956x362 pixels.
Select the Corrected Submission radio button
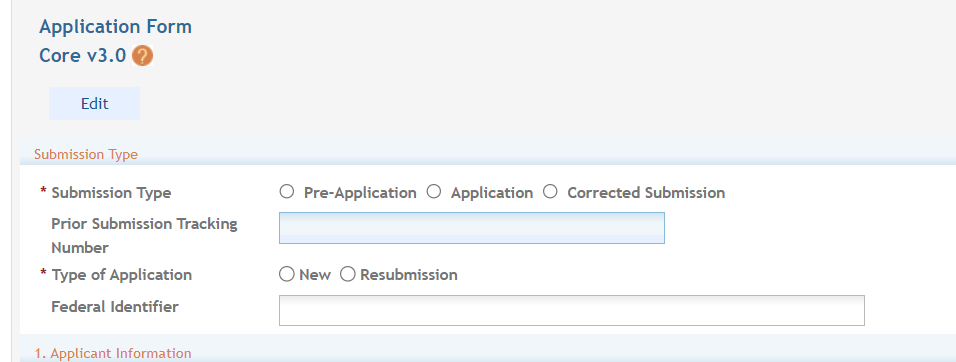tap(550, 192)
